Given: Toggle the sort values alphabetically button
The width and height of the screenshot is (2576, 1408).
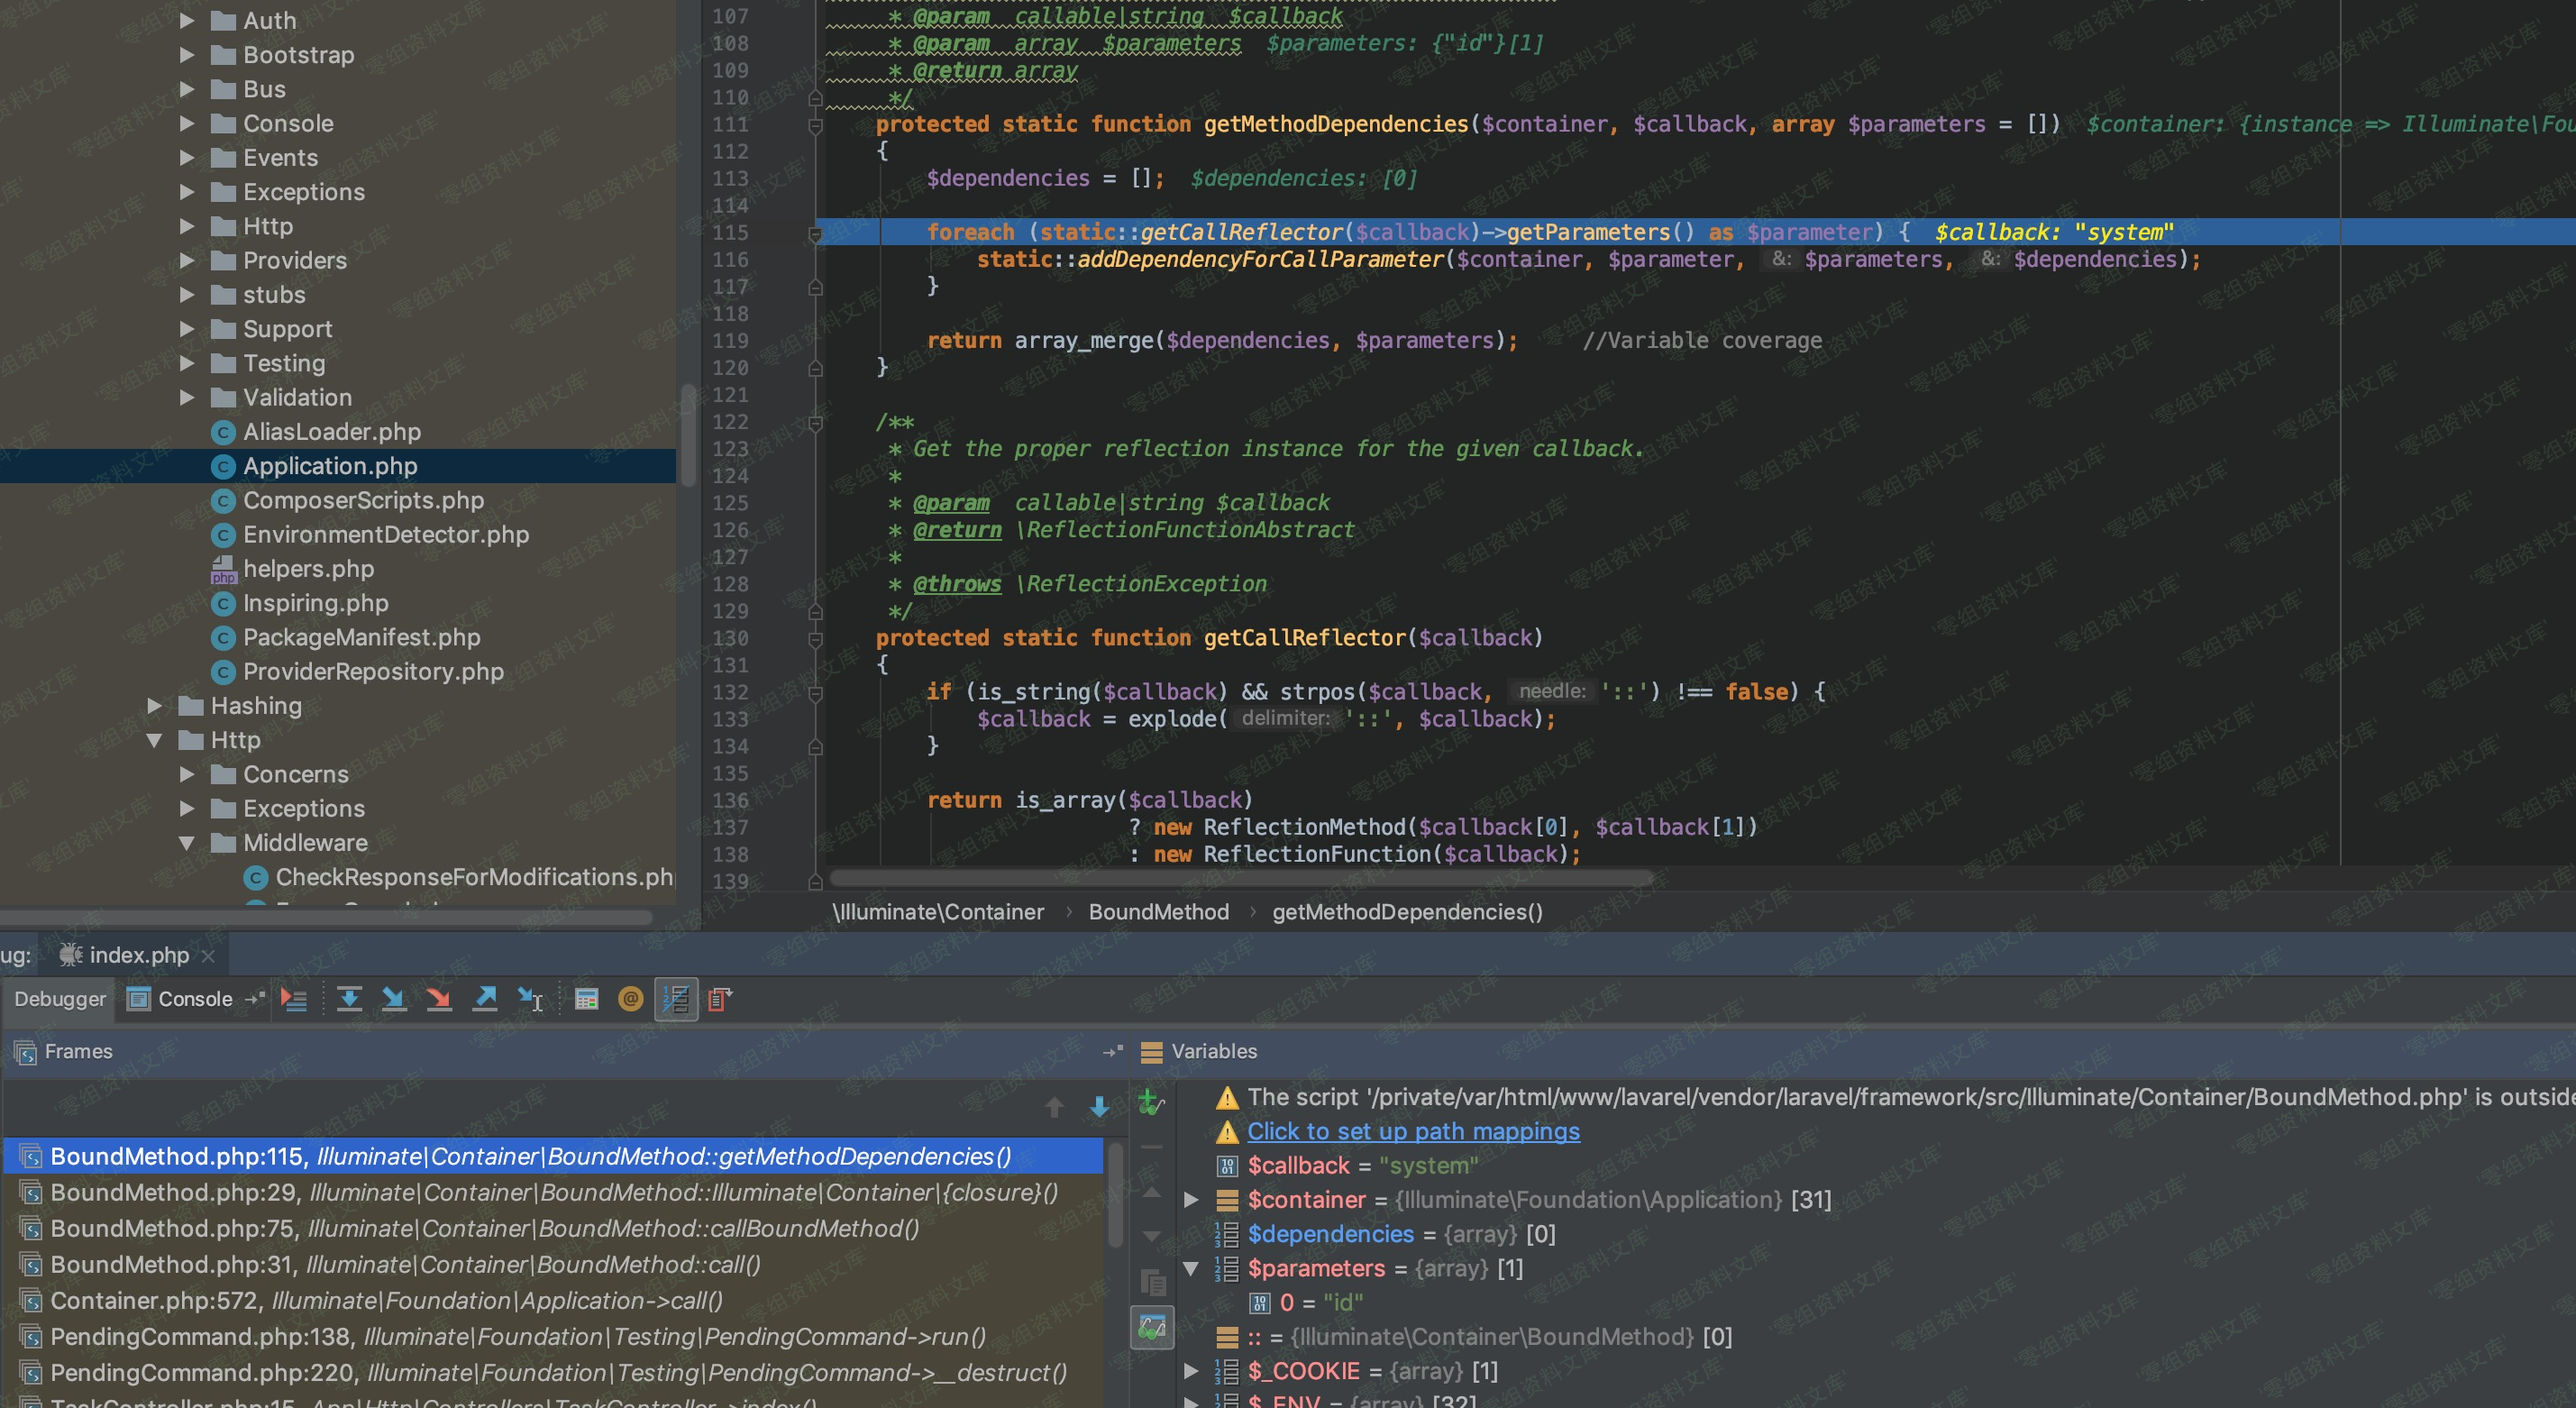Looking at the screenshot, I should [x=676, y=998].
